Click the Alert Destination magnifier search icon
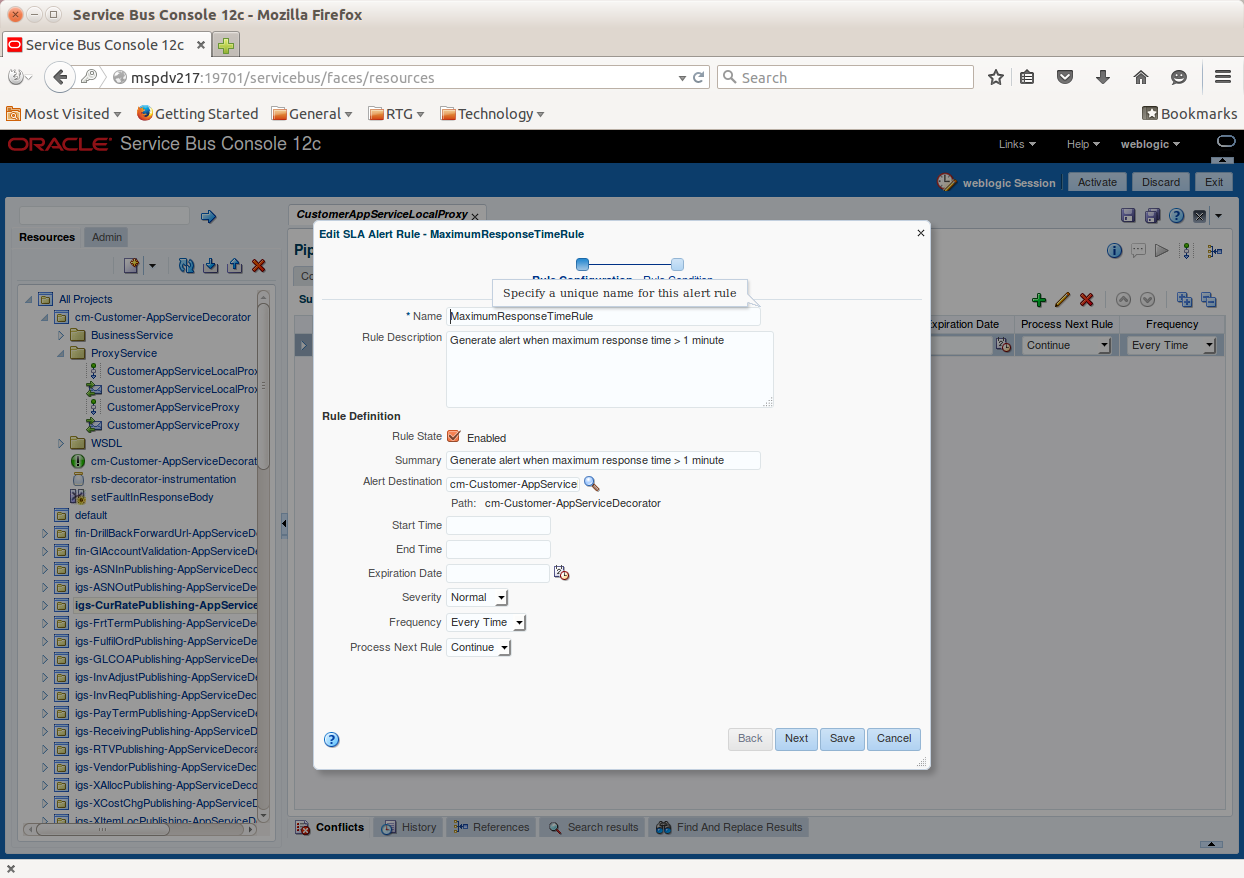Image resolution: width=1244 pixels, height=878 pixels. tap(591, 483)
